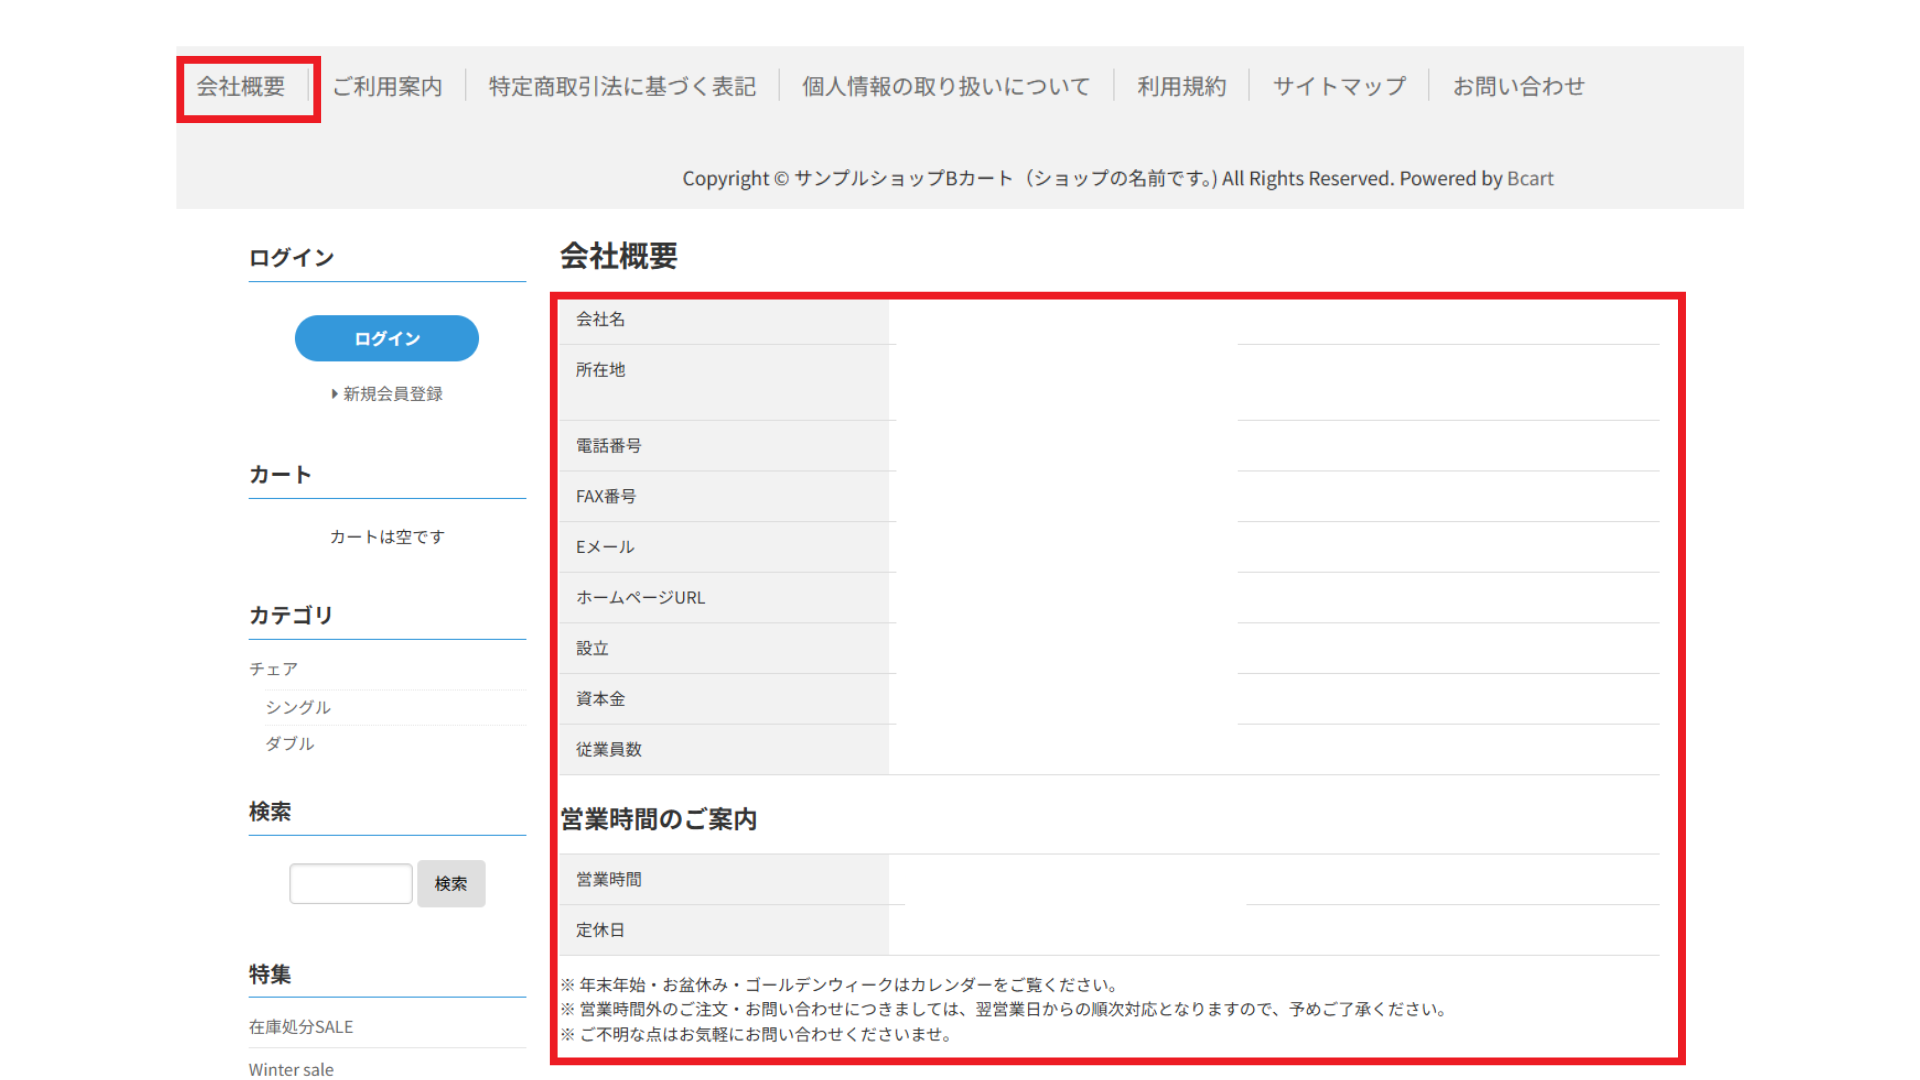Open the サイトマップ link
The height and width of the screenshot is (1080, 1920).
click(1338, 87)
